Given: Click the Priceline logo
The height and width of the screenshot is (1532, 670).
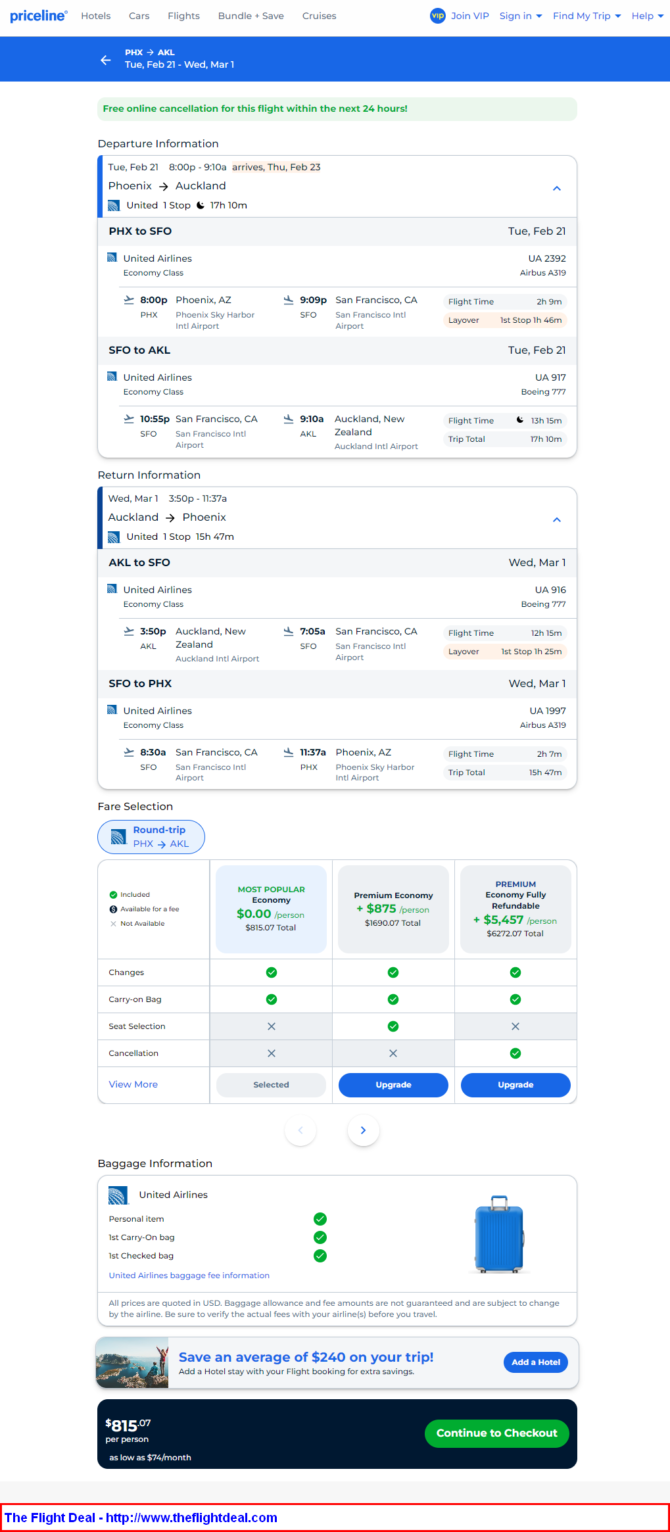Looking at the screenshot, I should click(x=39, y=16).
